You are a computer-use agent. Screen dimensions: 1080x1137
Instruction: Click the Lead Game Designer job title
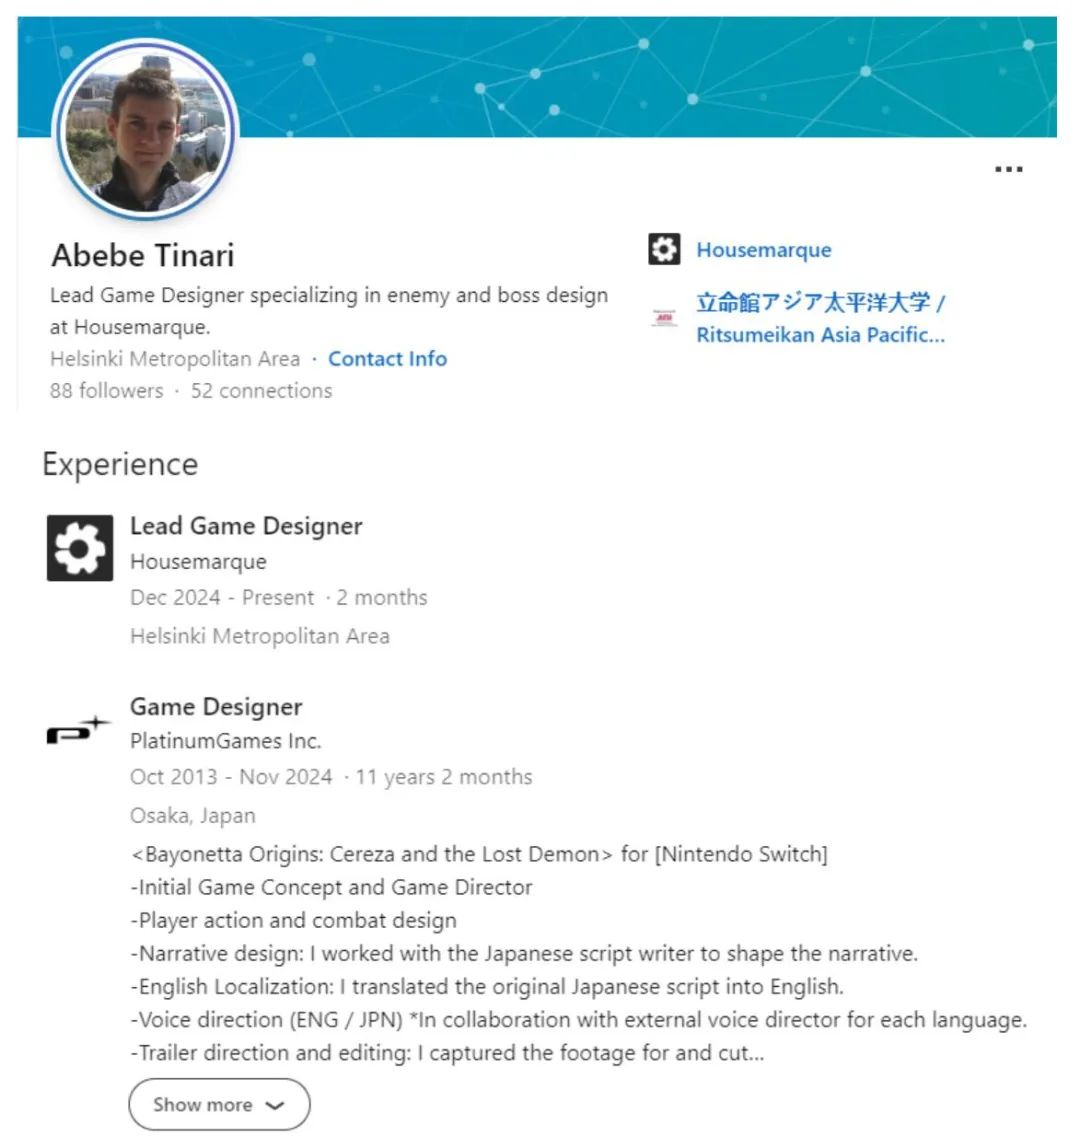point(246,526)
